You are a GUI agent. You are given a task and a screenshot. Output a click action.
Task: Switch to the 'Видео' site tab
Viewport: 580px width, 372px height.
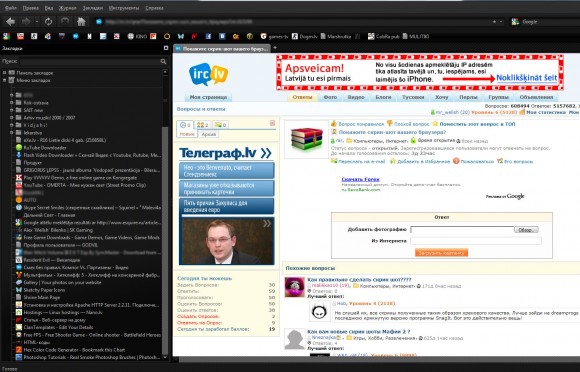click(356, 97)
